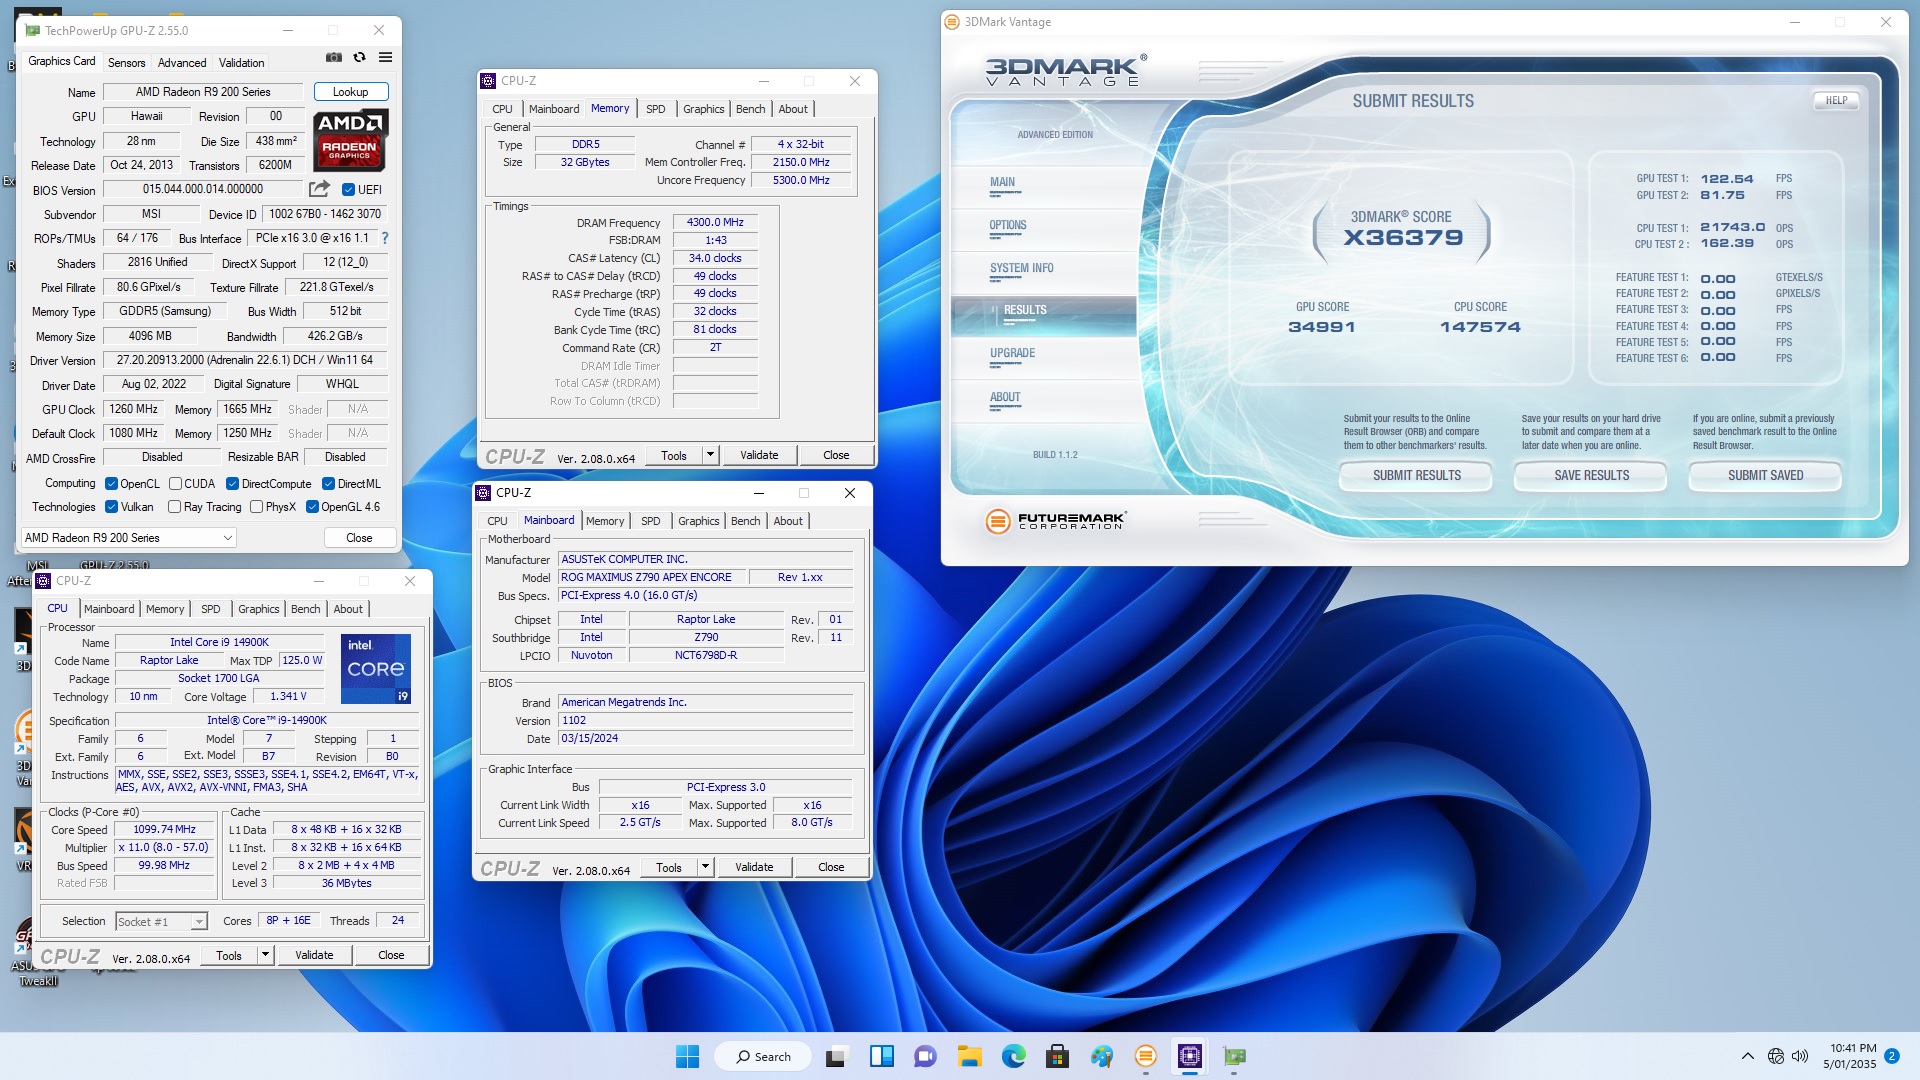Screen dimensions: 1920x1080
Task: Click the CPU-Z taskbar icon
Action: [1190, 1056]
